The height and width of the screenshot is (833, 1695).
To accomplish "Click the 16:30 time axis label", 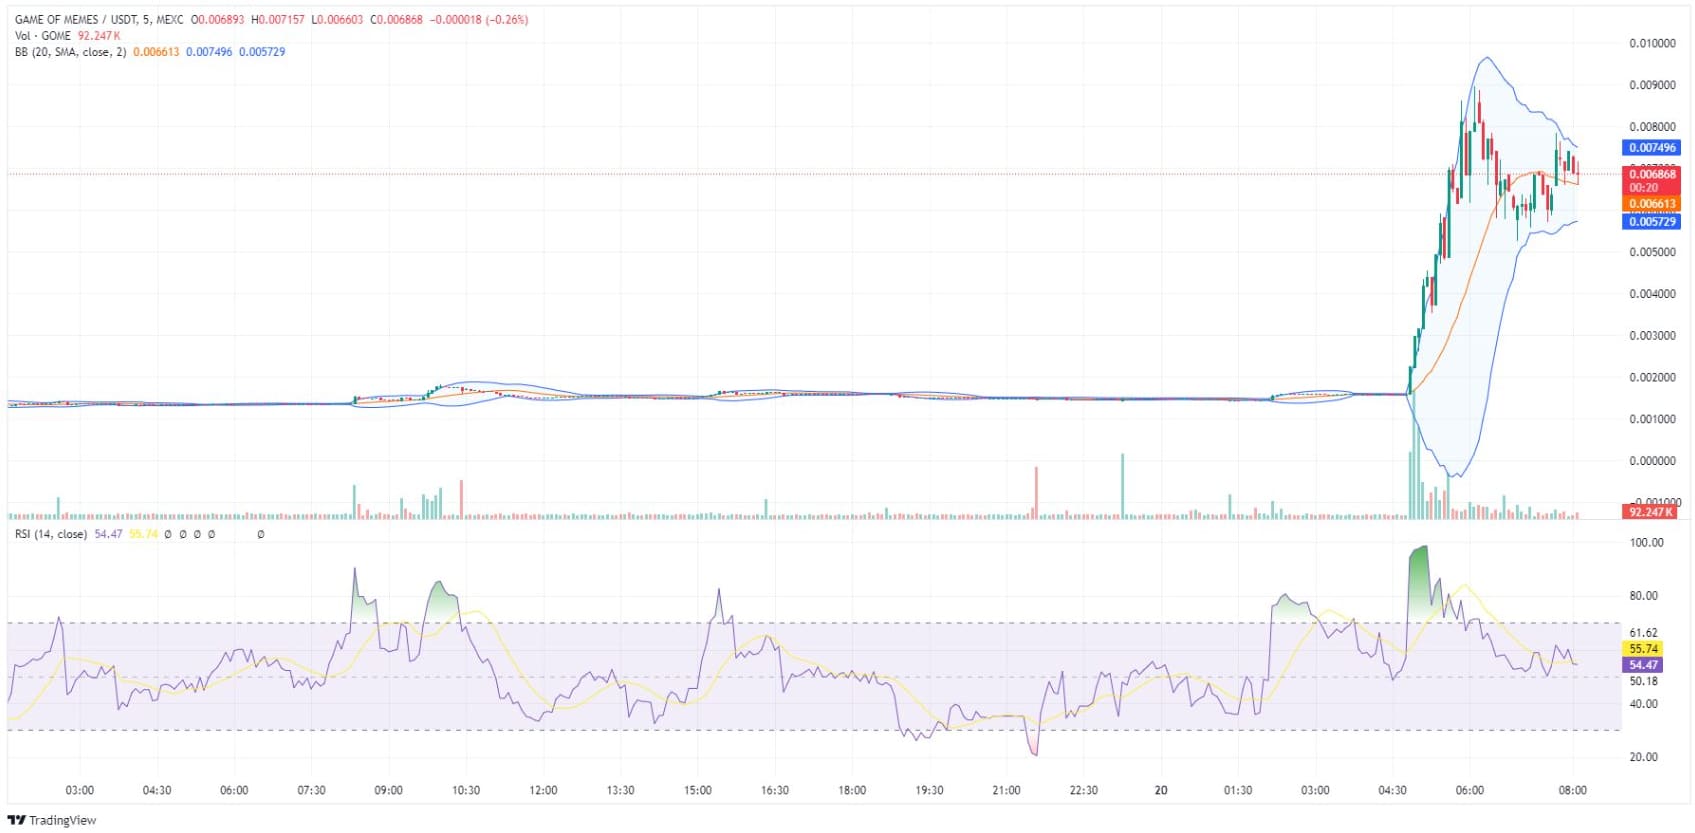I will (x=775, y=791).
